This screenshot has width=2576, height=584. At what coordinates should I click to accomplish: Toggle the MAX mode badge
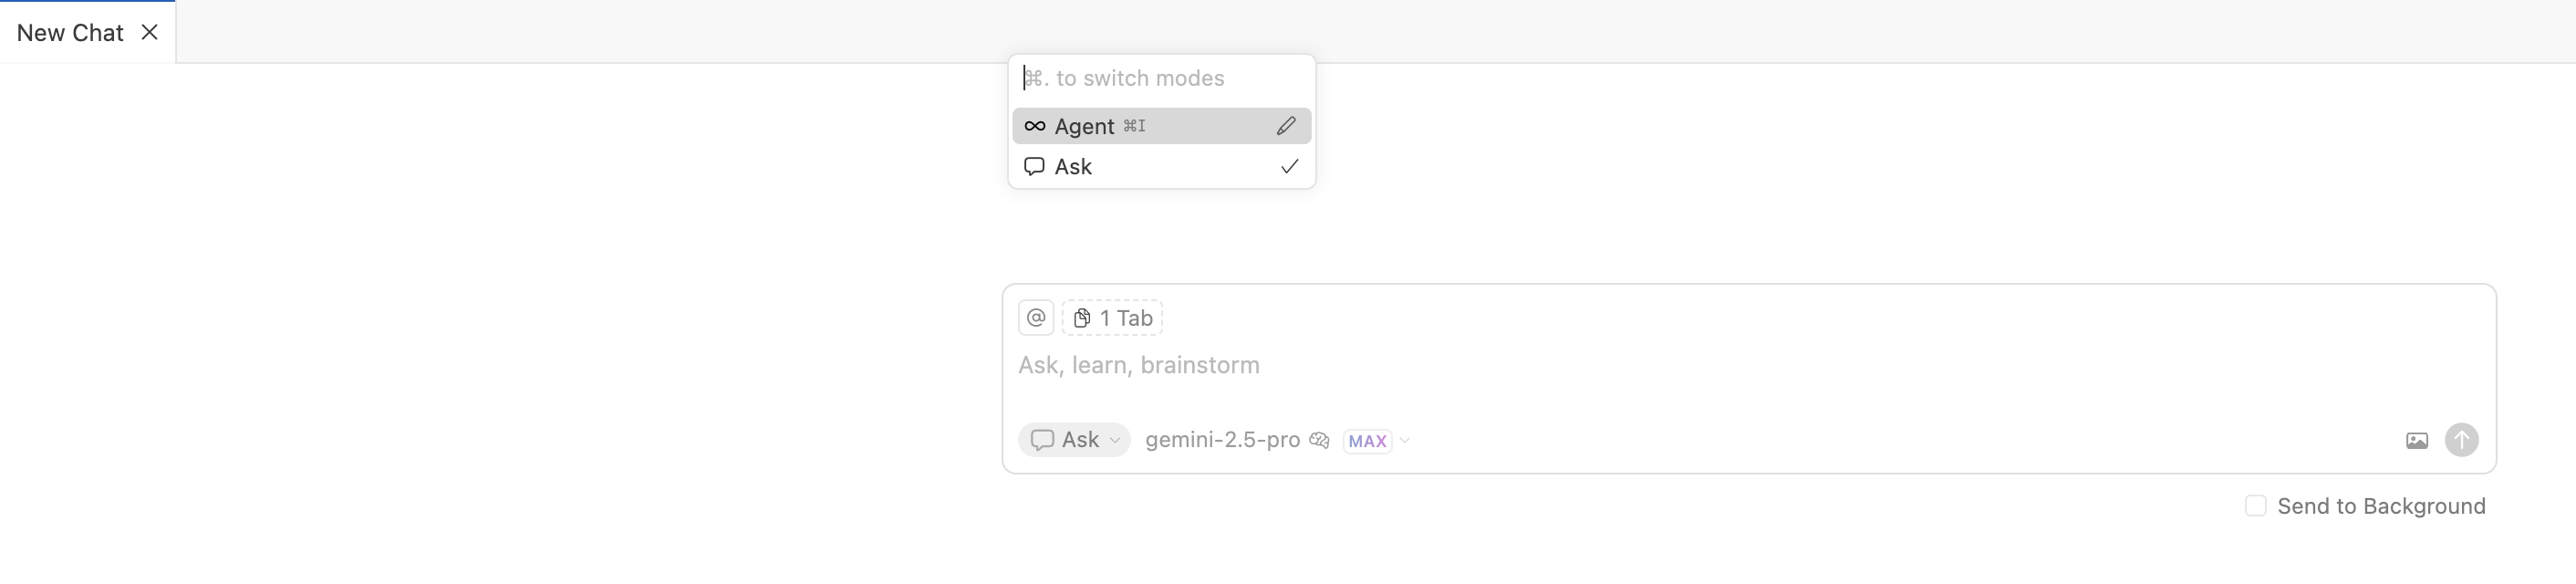(x=1367, y=441)
